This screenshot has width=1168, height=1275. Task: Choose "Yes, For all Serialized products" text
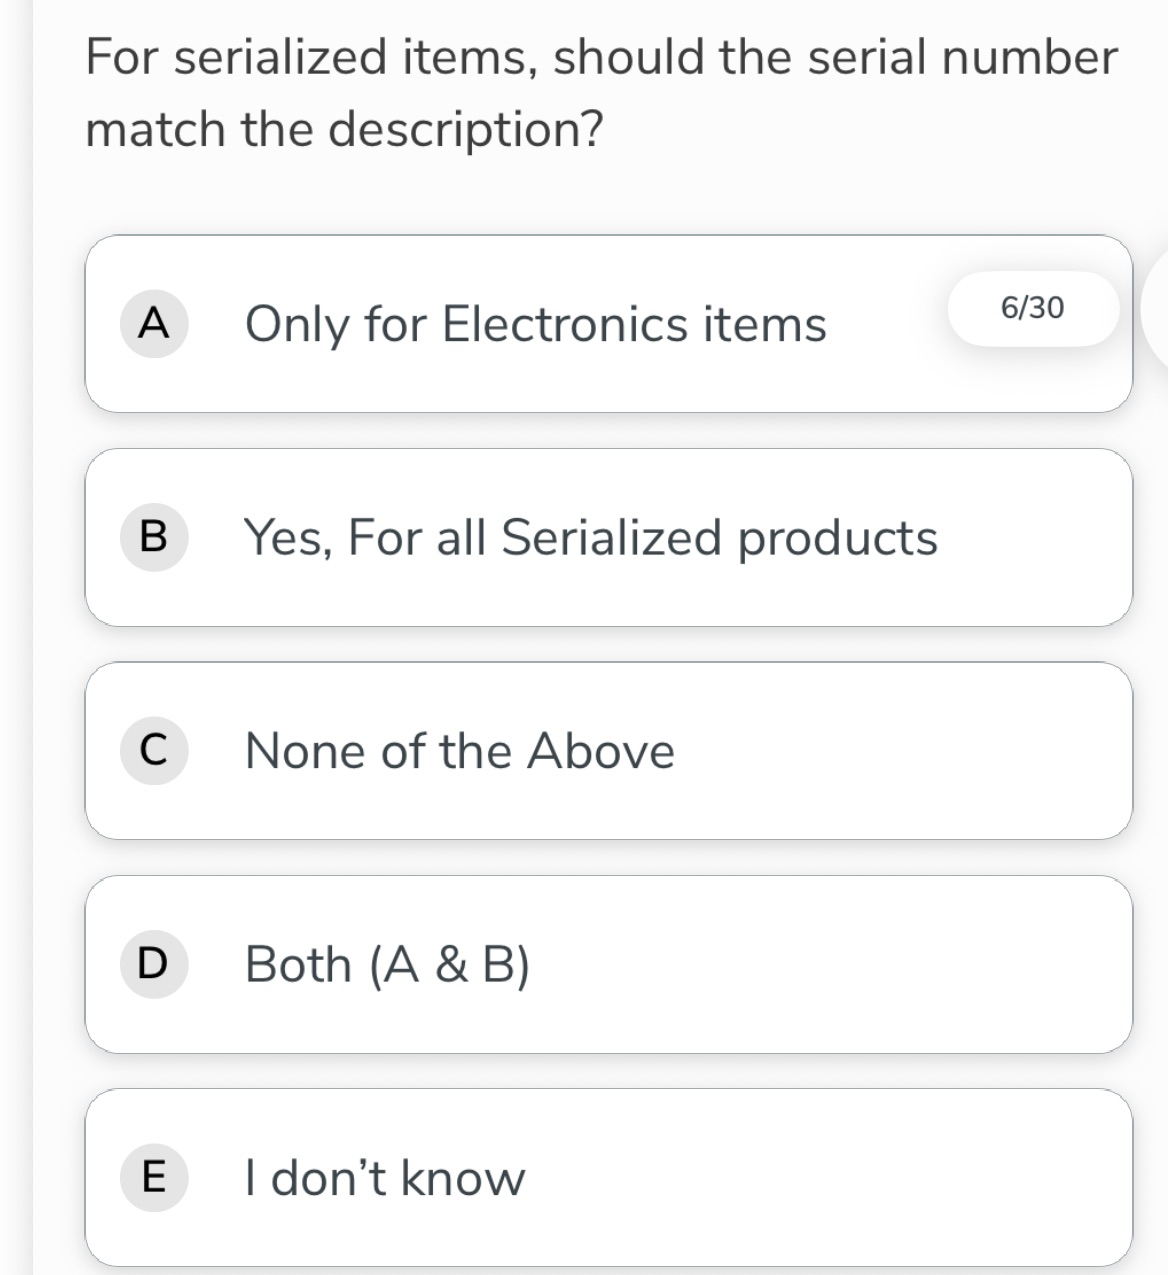point(591,537)
